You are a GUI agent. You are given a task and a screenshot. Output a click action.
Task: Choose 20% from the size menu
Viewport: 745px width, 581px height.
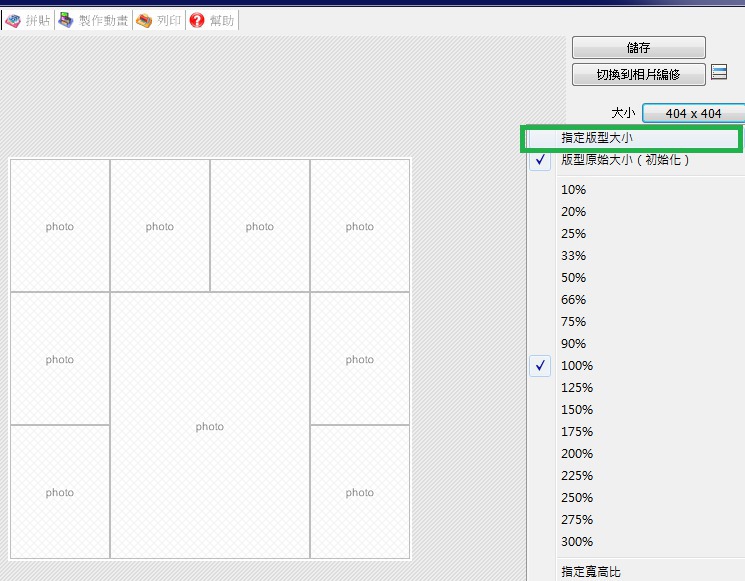637,211
